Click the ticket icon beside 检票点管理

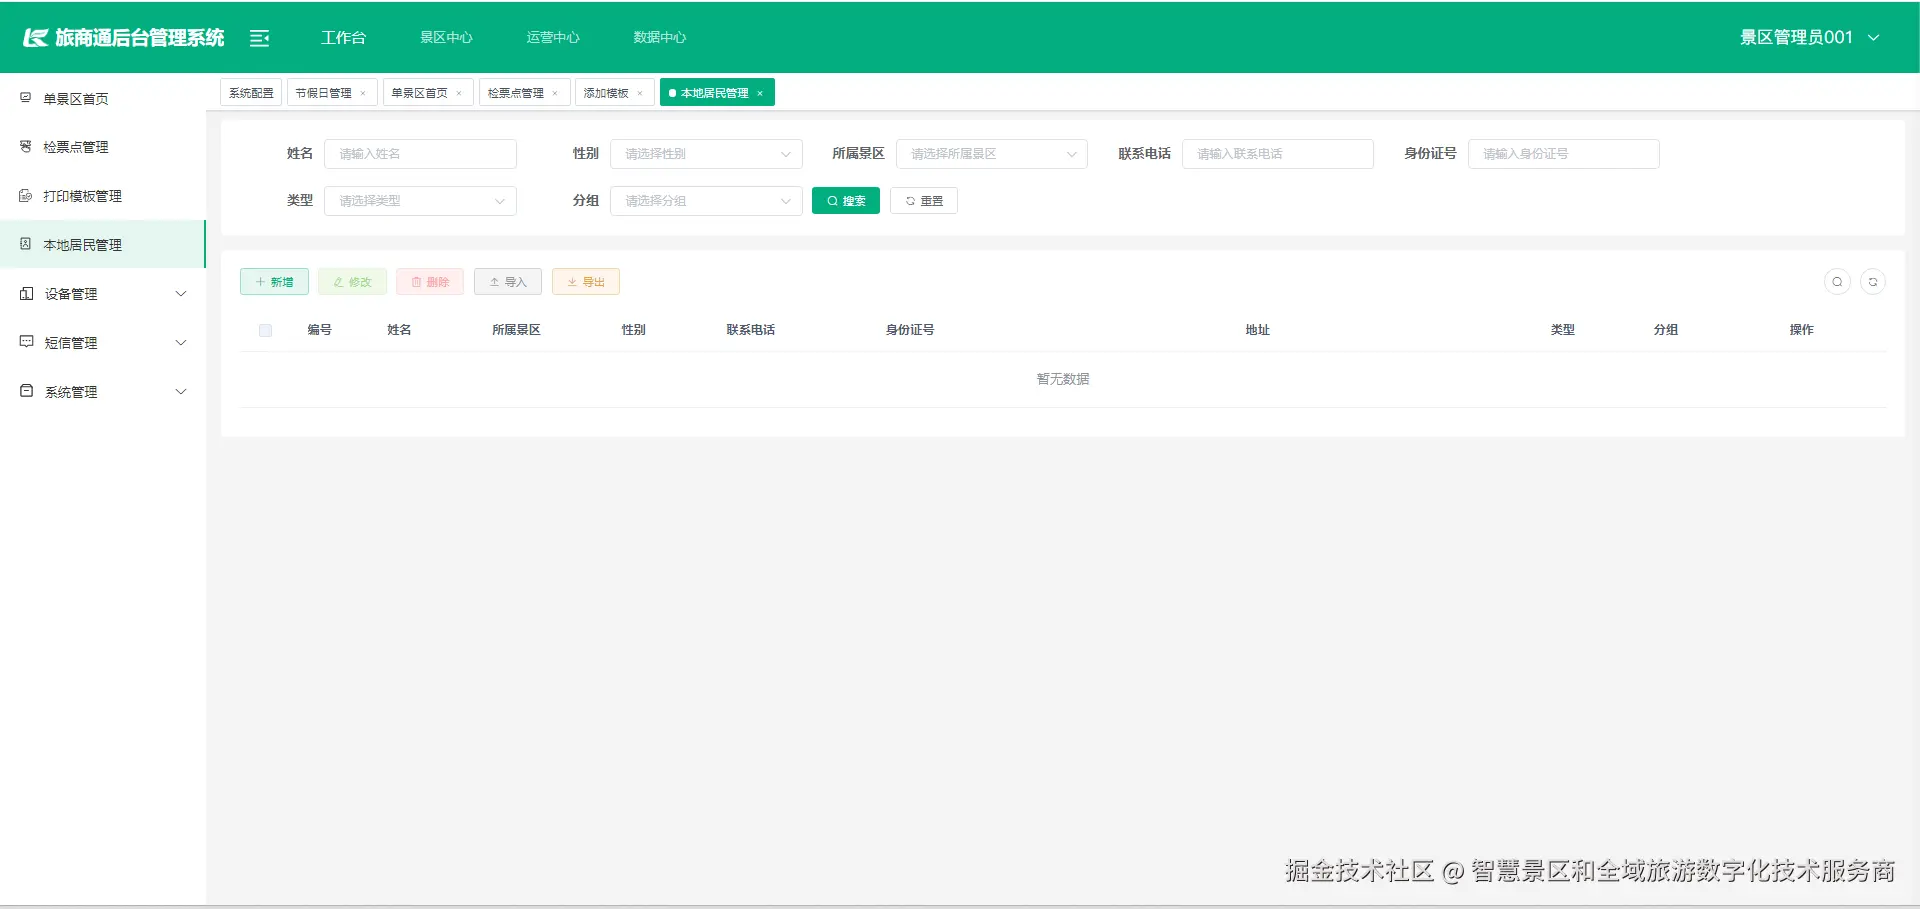[25, 146]
